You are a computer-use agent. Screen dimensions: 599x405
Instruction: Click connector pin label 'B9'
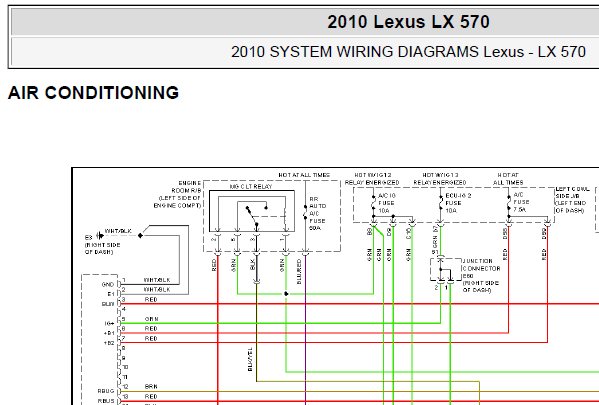pos(369,232)
